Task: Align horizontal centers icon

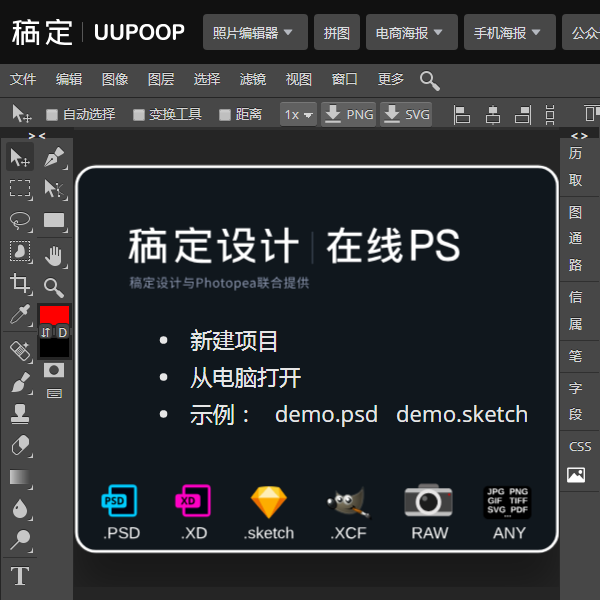Action: pyautogui.click(x=493, y=114)
